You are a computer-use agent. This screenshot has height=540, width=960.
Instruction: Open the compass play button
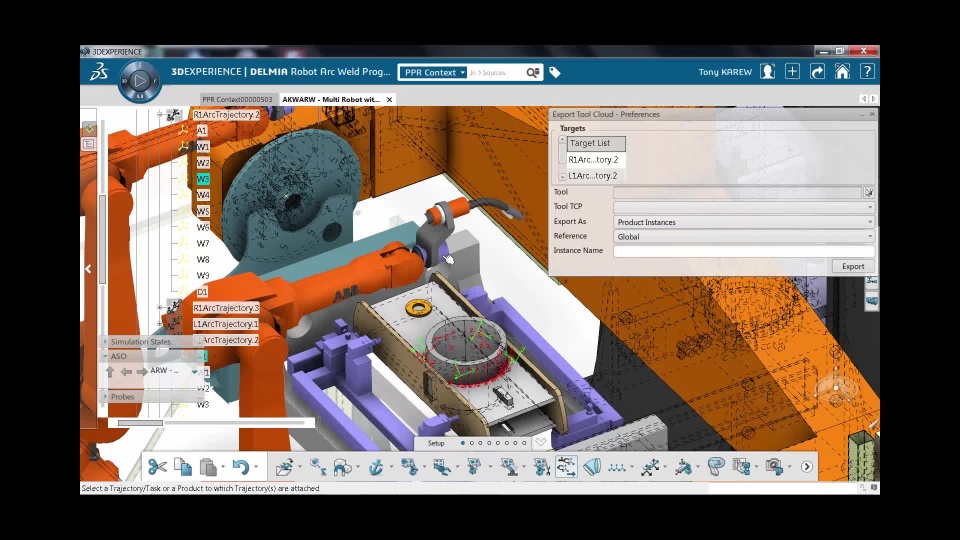point(140,80)
